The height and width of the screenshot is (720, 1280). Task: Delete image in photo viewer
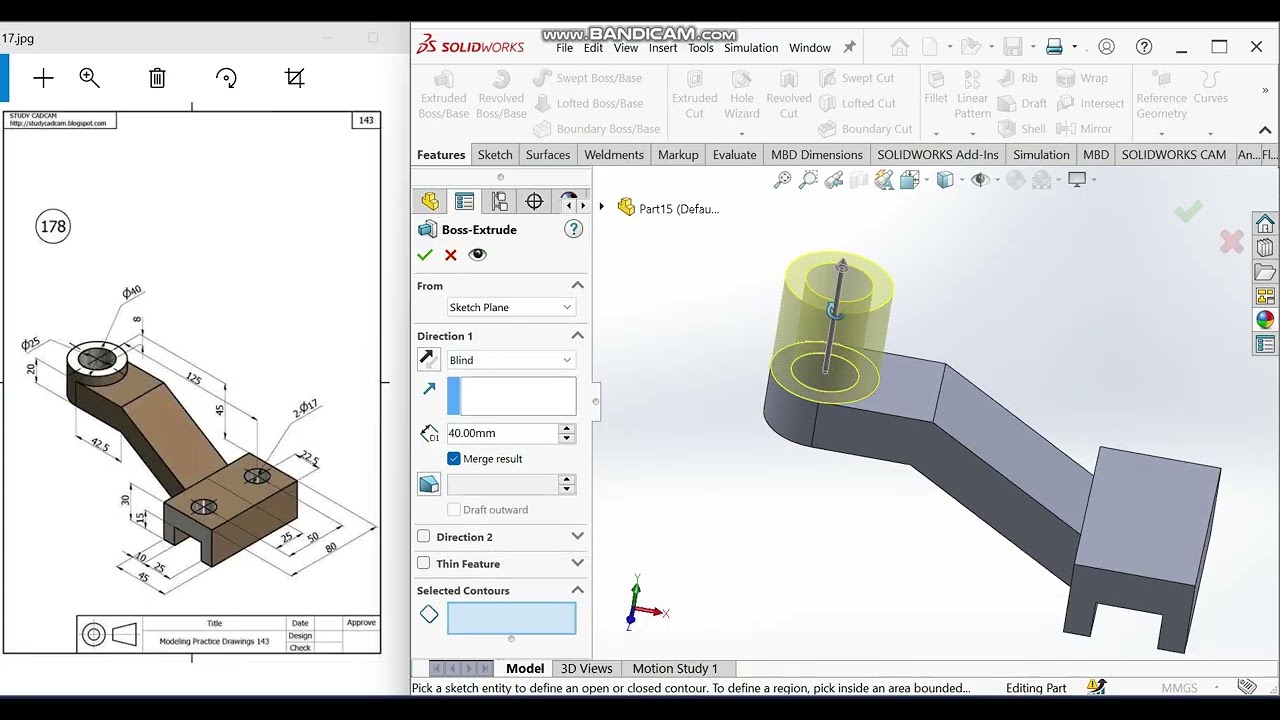coord(157,78)
